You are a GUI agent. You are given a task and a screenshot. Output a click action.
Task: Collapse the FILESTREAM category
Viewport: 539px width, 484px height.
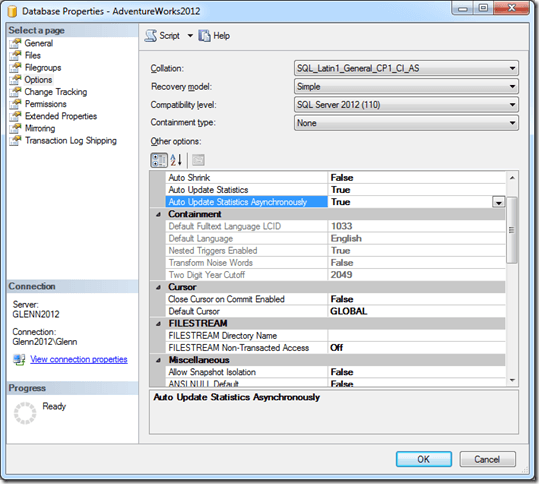tap(158, 324)
